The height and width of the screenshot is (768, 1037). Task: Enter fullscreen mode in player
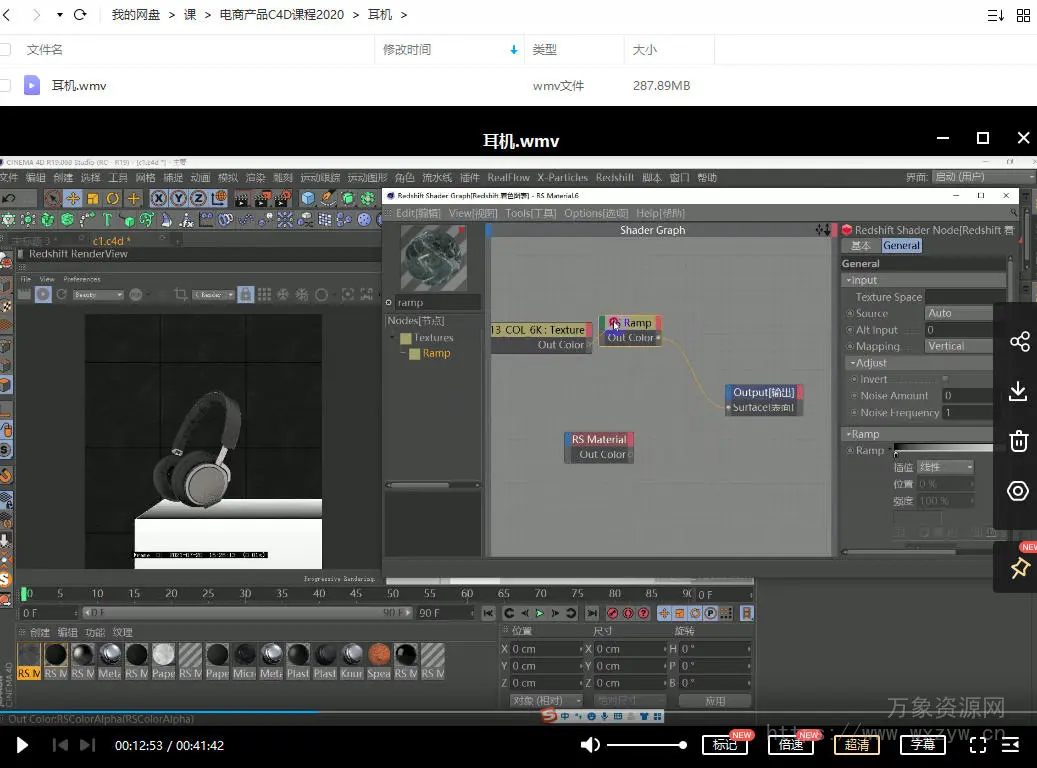click(978, 745)
